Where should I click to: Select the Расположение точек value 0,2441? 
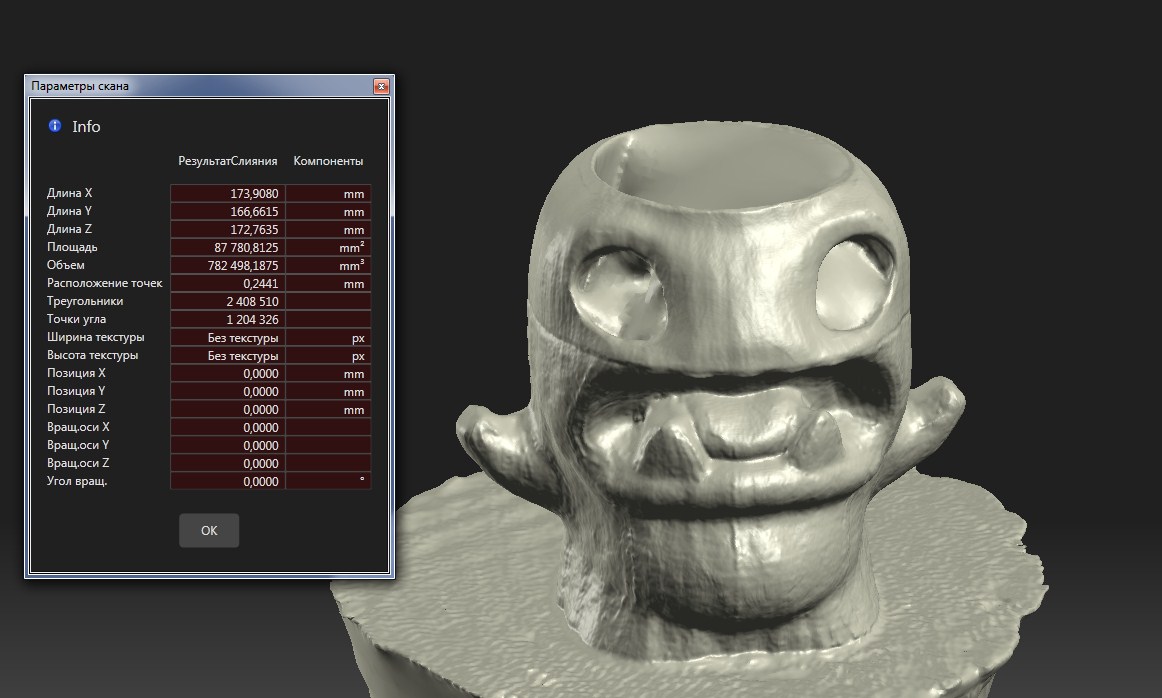coord(228,284)
